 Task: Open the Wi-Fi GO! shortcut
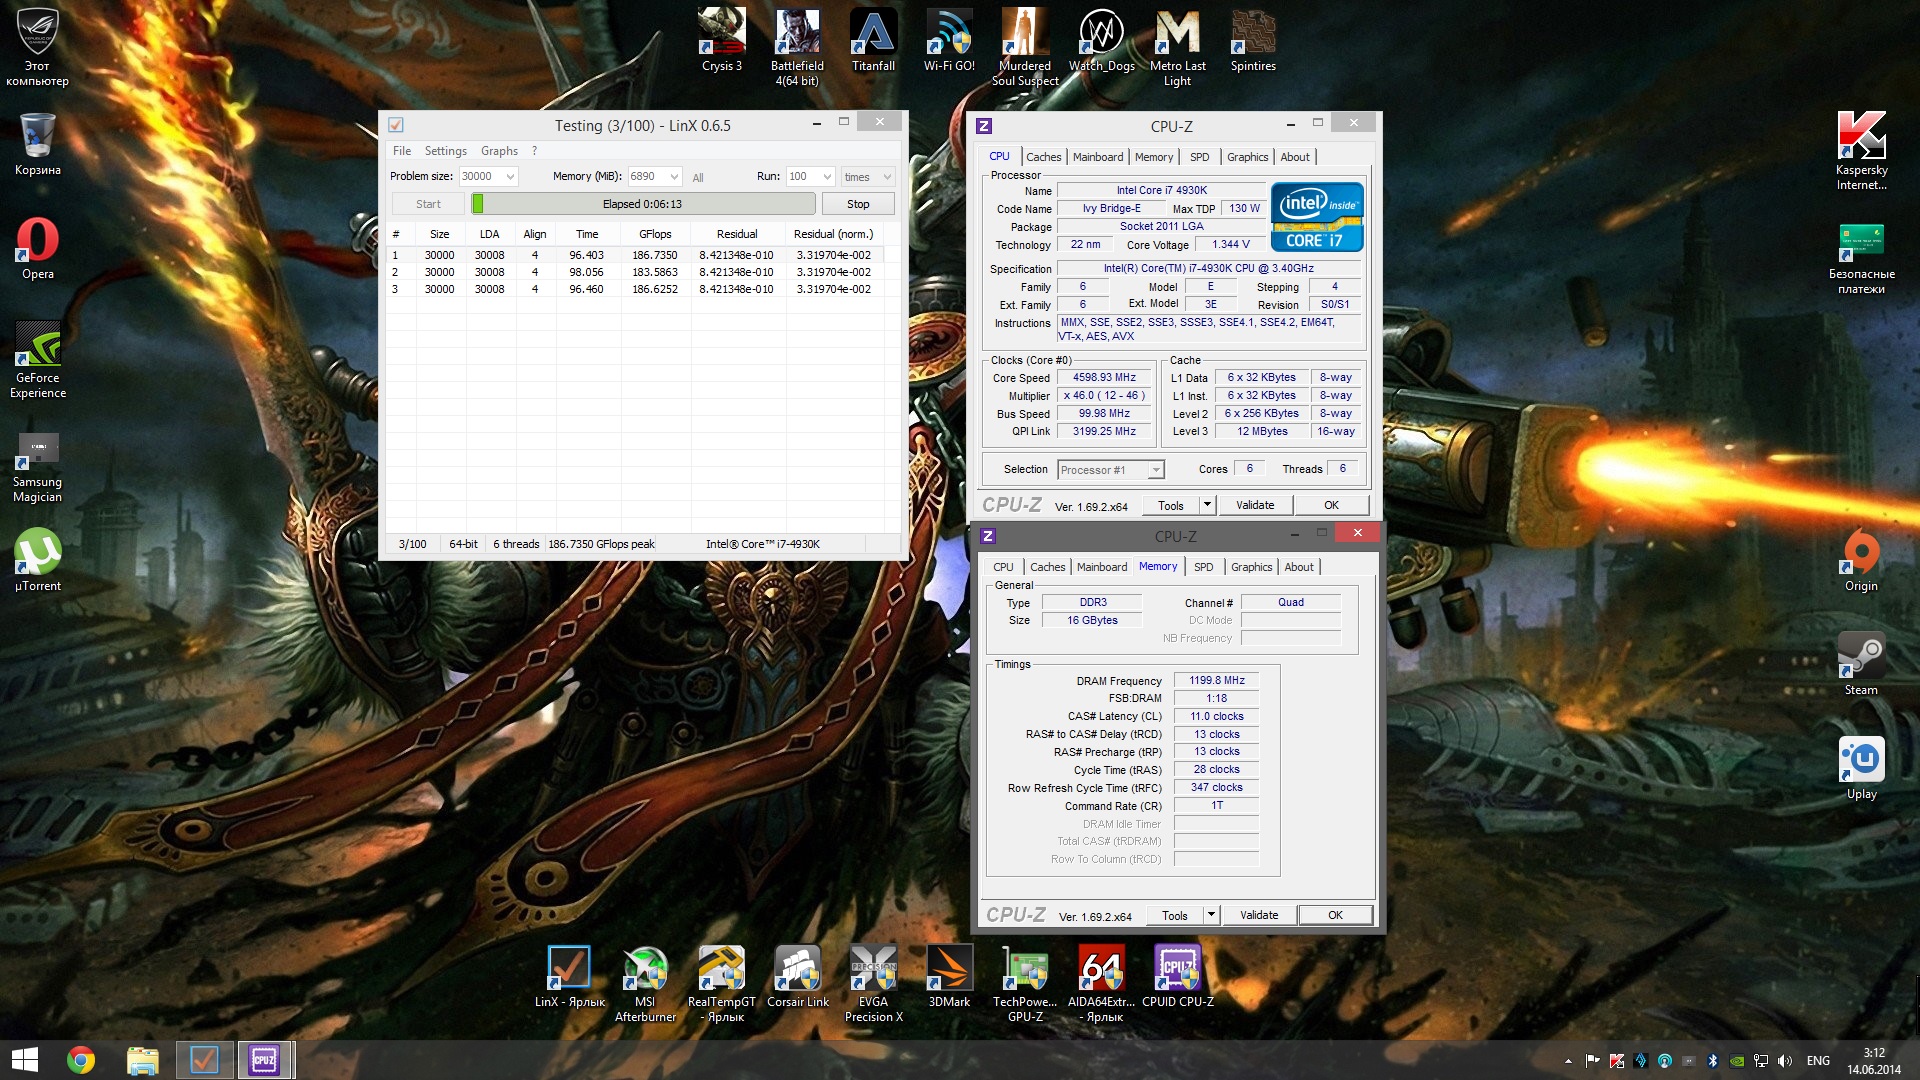(949, 40)
